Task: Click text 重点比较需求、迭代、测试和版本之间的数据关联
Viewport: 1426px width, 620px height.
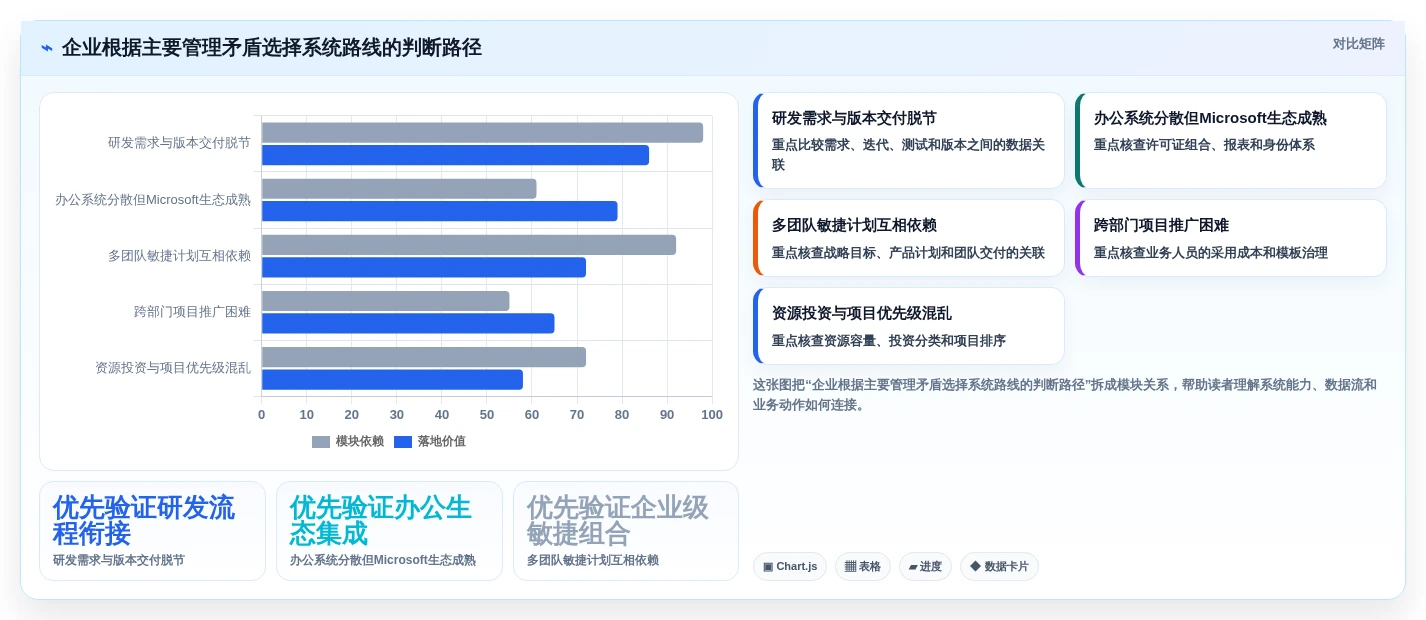Action: point(908,155)
